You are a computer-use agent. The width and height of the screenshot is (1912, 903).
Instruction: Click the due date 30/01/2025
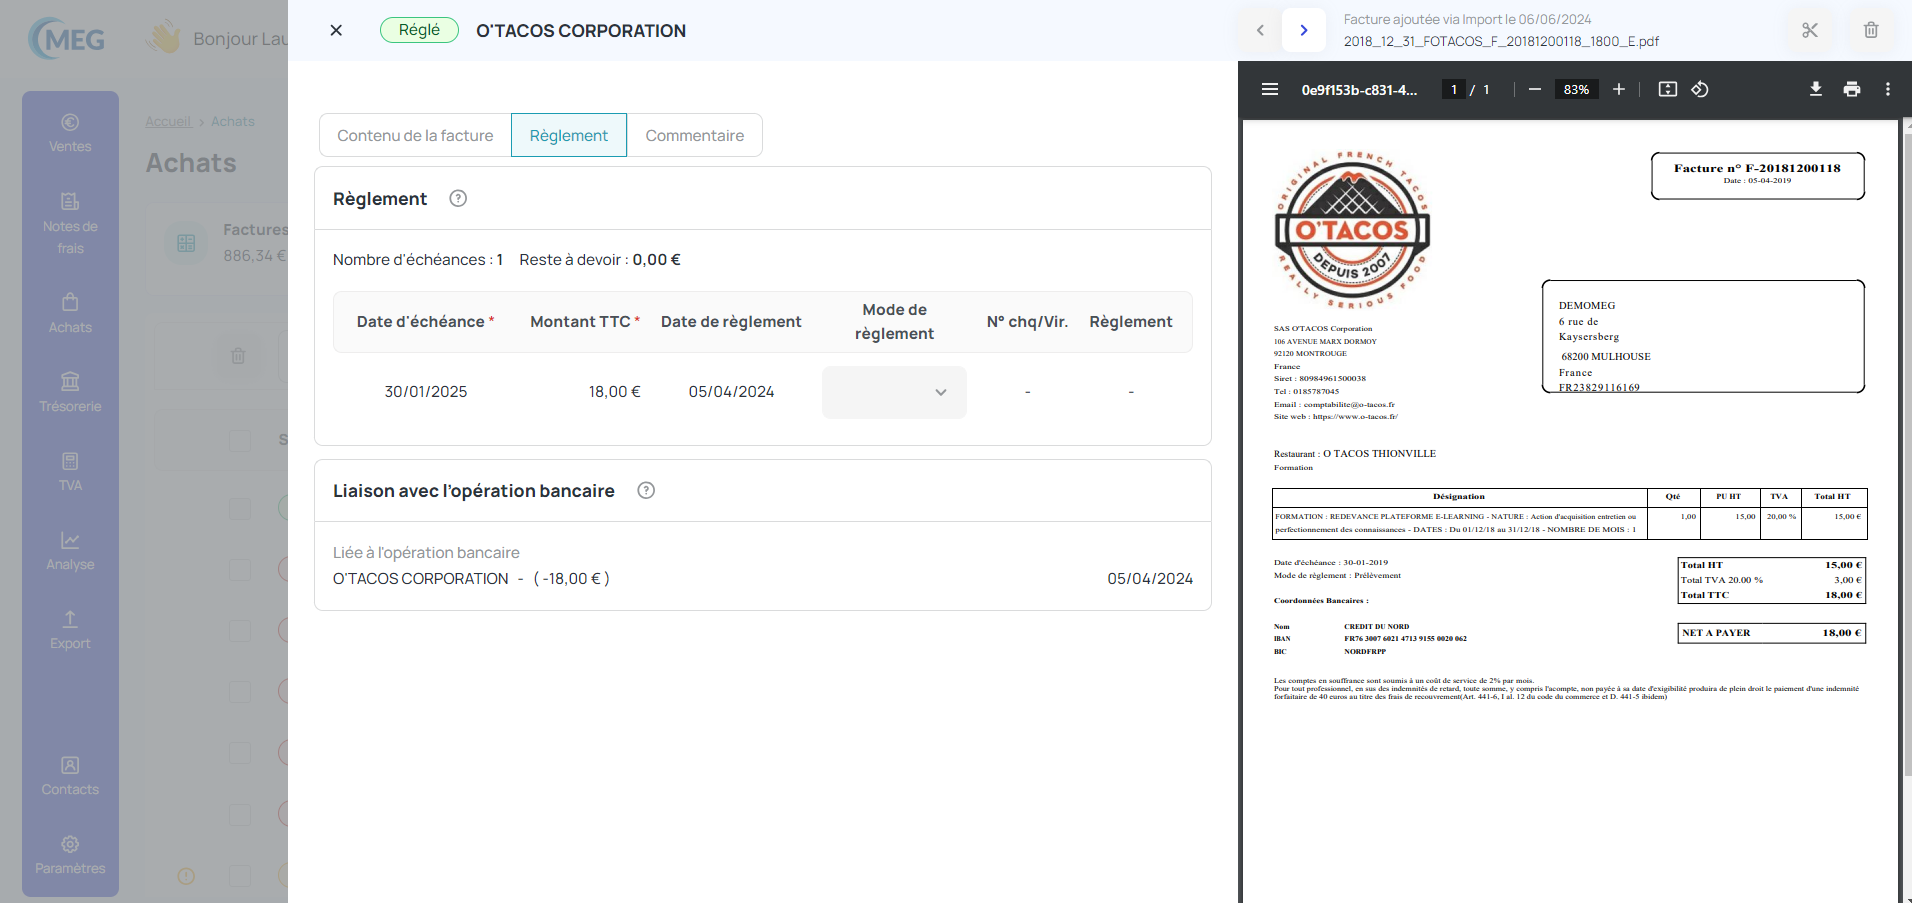[426, 392]
